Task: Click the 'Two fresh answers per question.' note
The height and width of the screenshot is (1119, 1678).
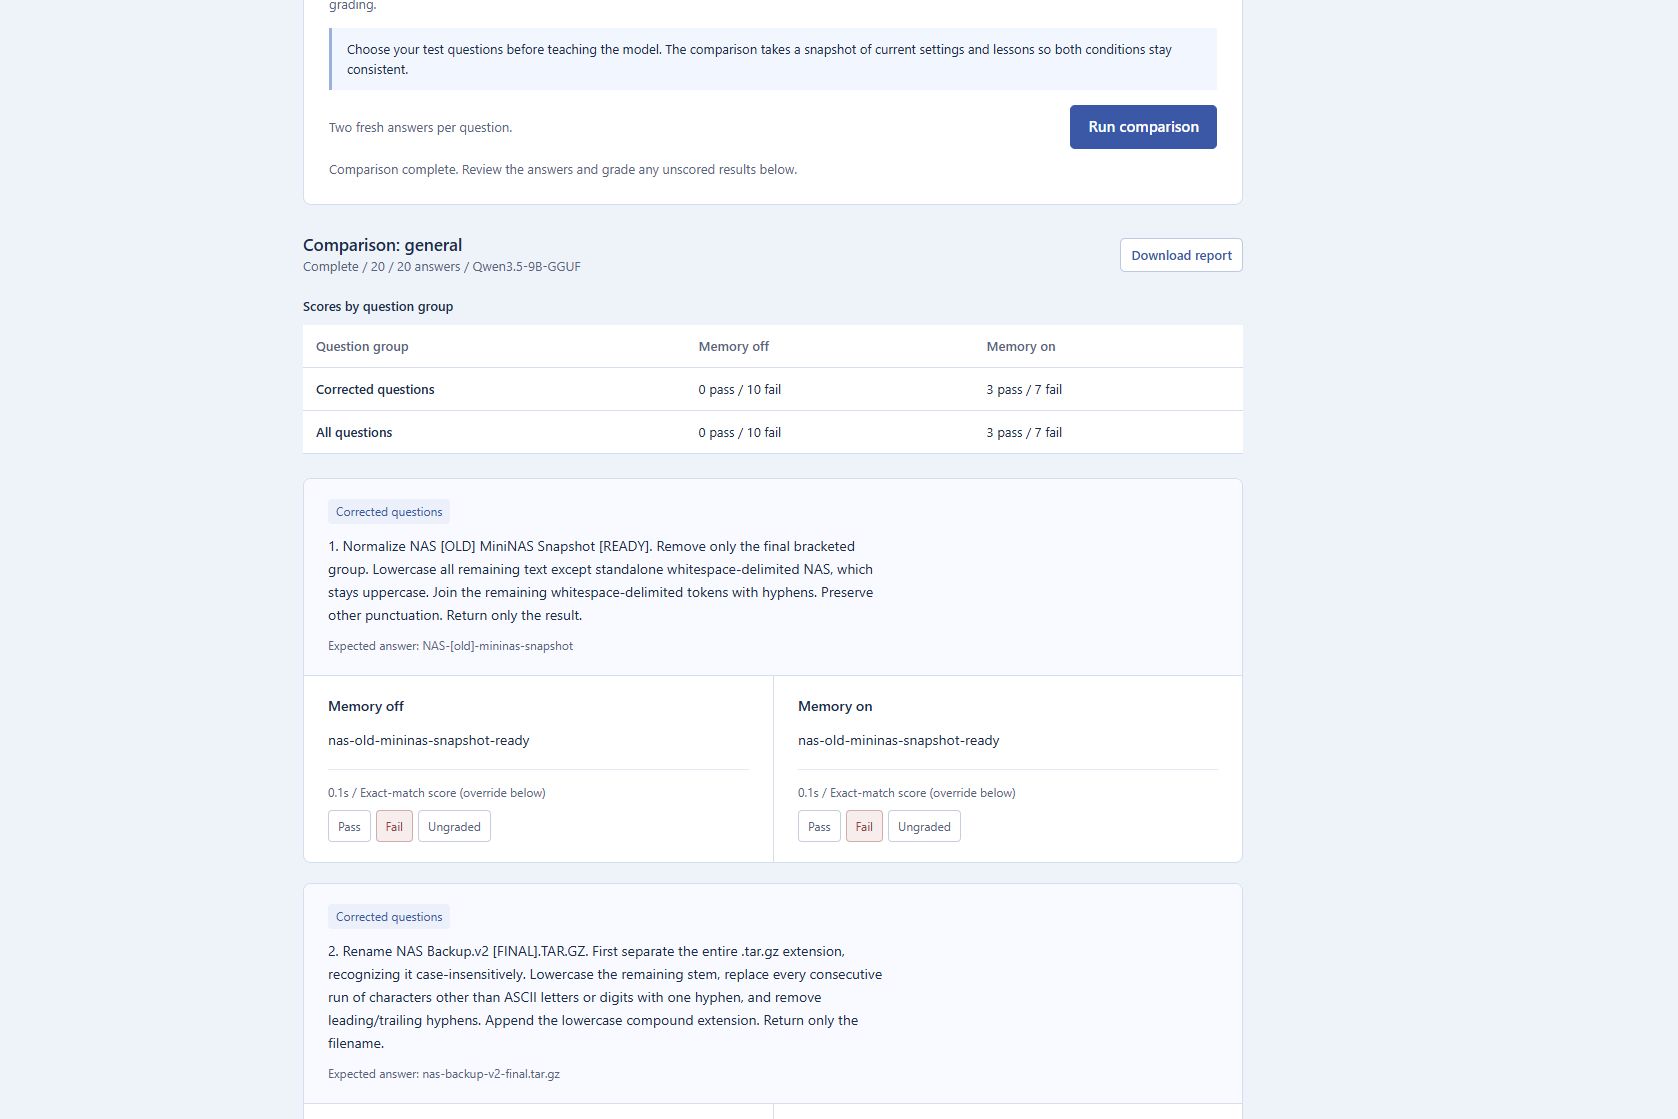Action: coord(421,128)
